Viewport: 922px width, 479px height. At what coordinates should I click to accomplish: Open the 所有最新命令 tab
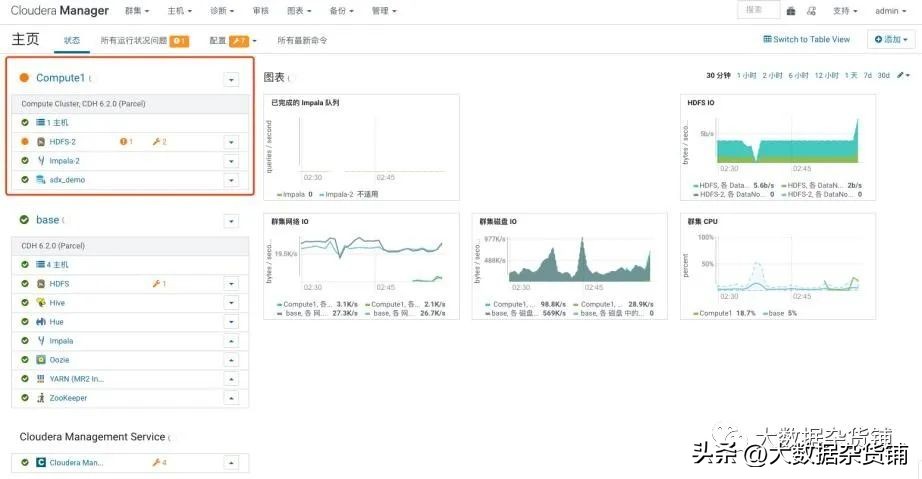point(302,41)
